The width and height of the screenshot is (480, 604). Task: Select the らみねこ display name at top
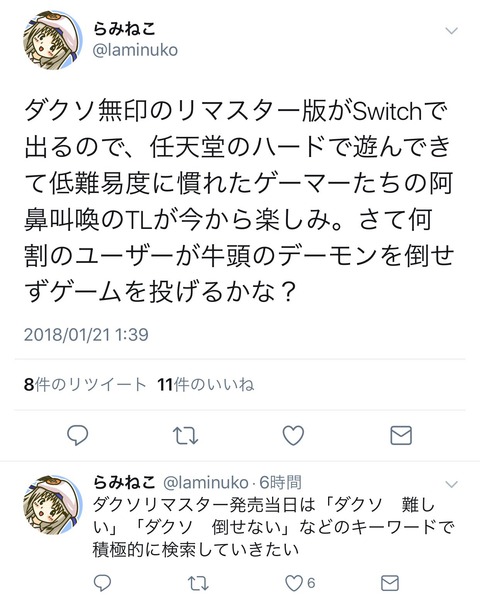pyautogui.click(x=124, y=29)
